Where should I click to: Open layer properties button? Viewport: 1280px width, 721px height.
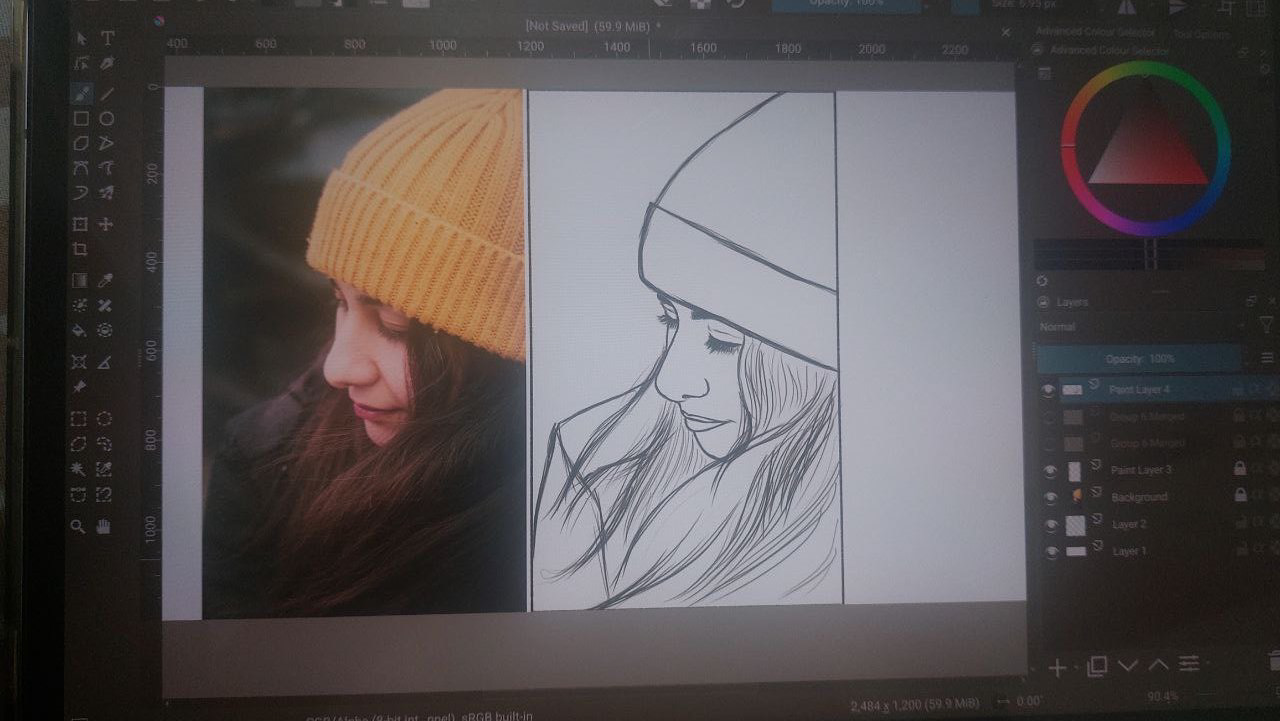1189,663
